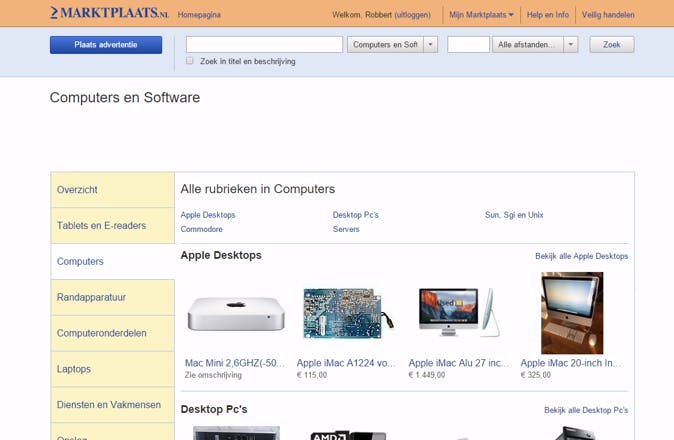This screenshot has height=440, width=674.
Task: Open Help en Info
Action: pyautogui.click(x=548, y=15)
